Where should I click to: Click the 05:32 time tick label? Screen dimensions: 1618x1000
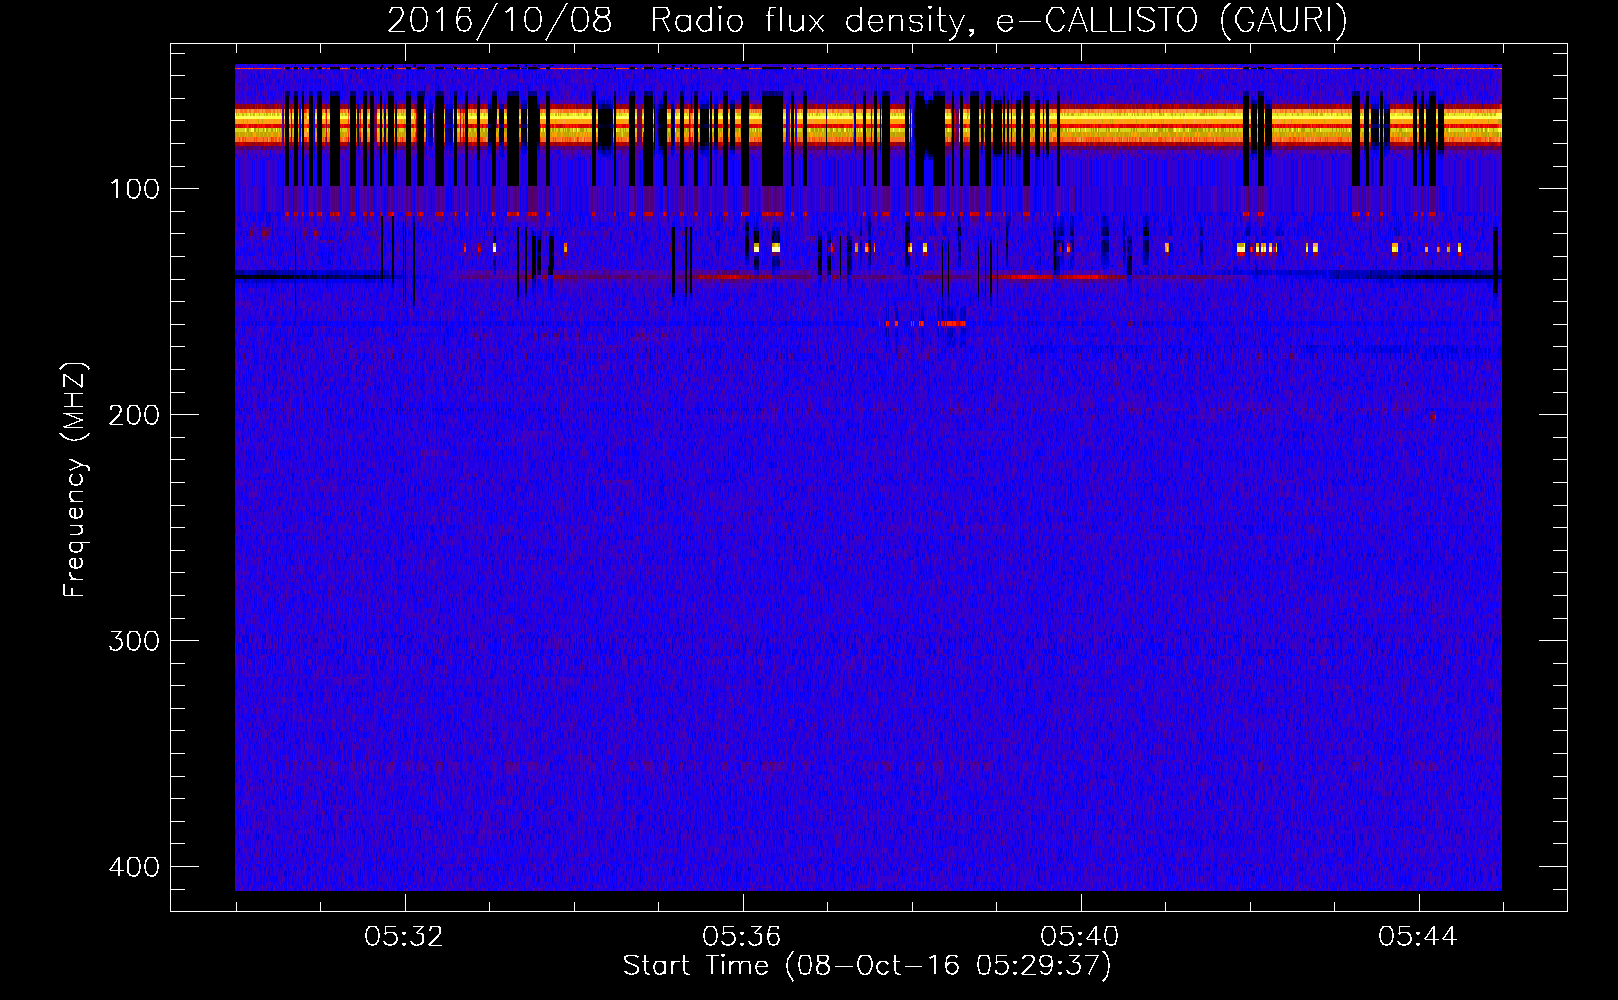(404, 937)
